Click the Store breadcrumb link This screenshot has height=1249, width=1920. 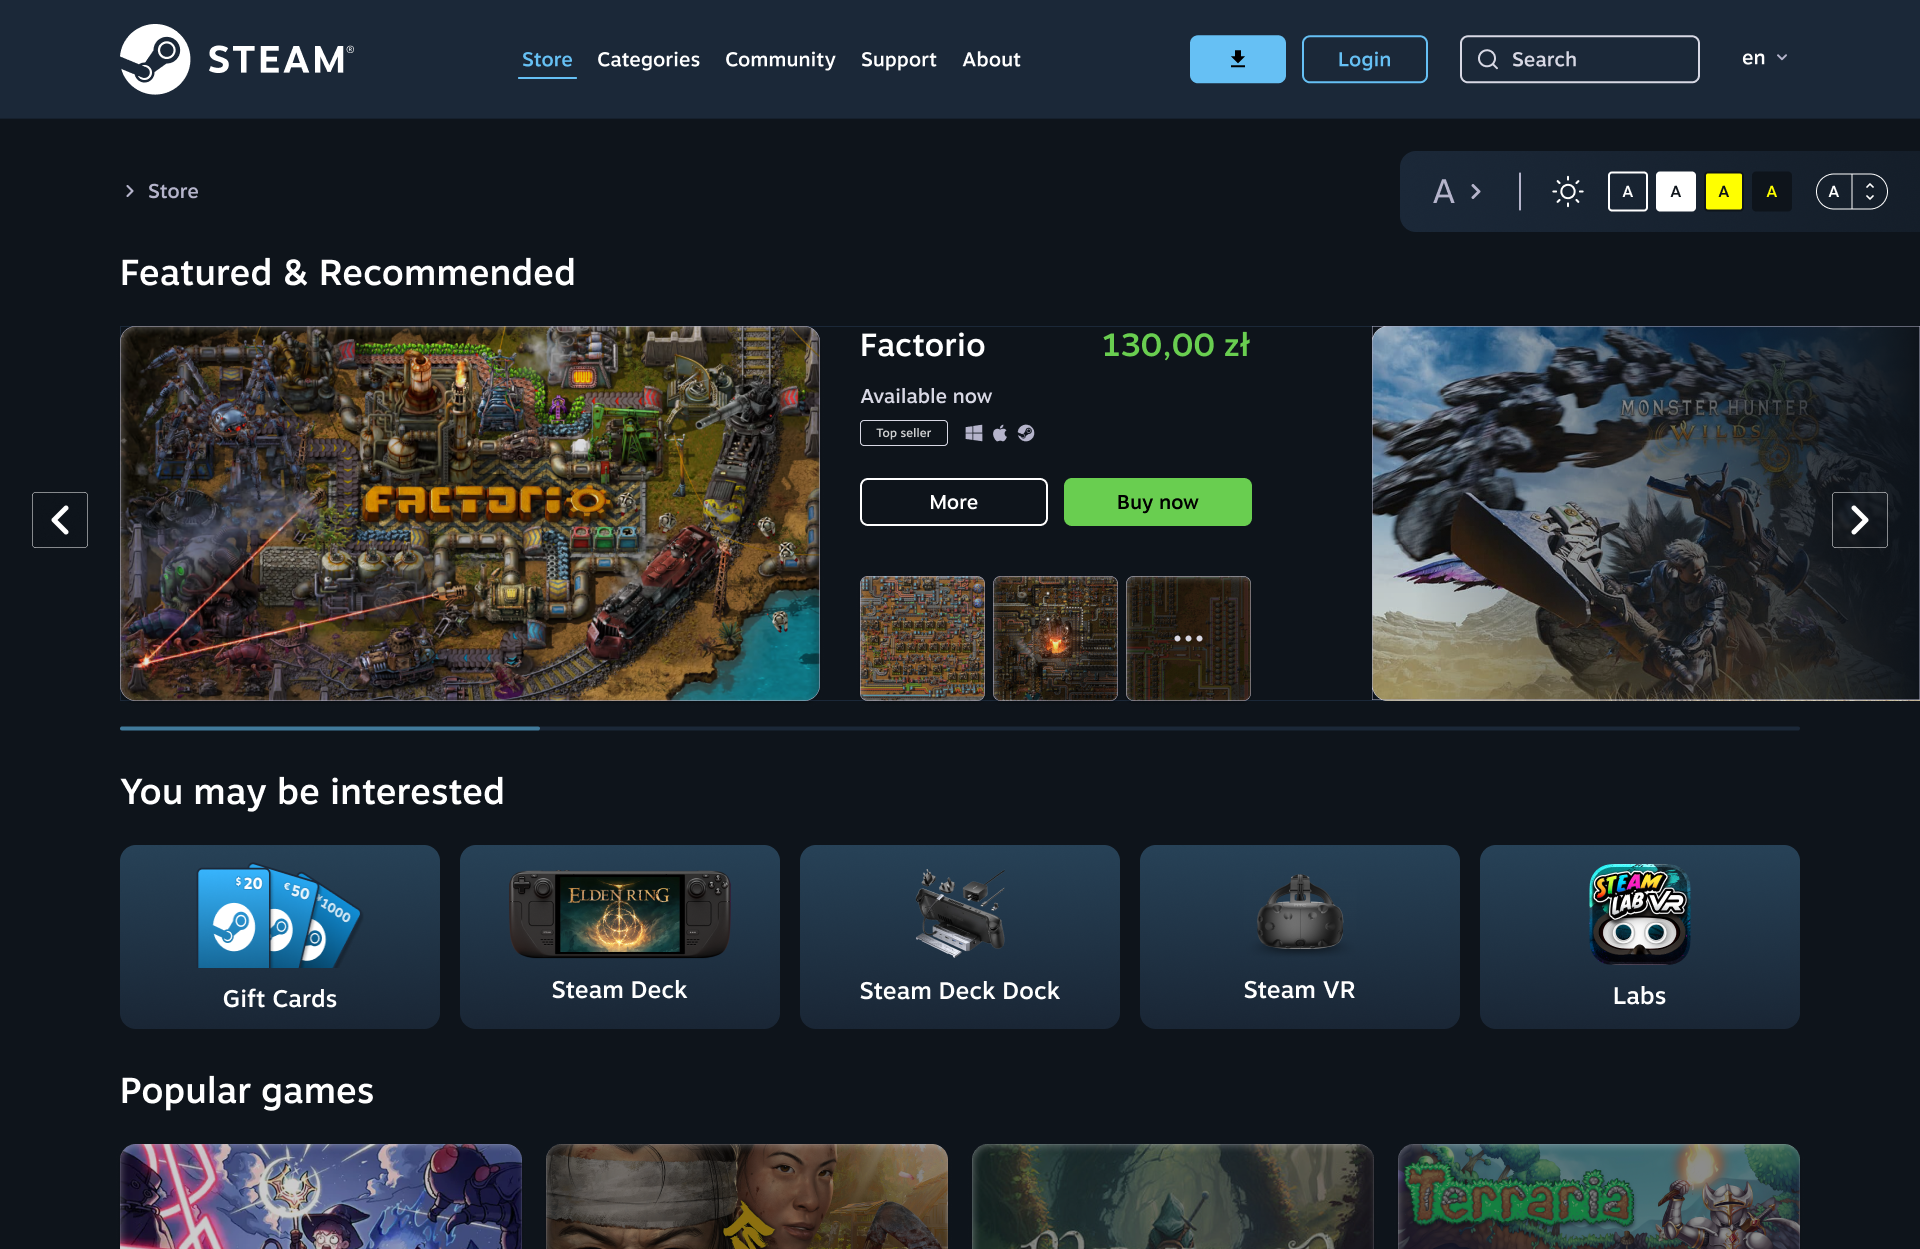pos(173,191)
